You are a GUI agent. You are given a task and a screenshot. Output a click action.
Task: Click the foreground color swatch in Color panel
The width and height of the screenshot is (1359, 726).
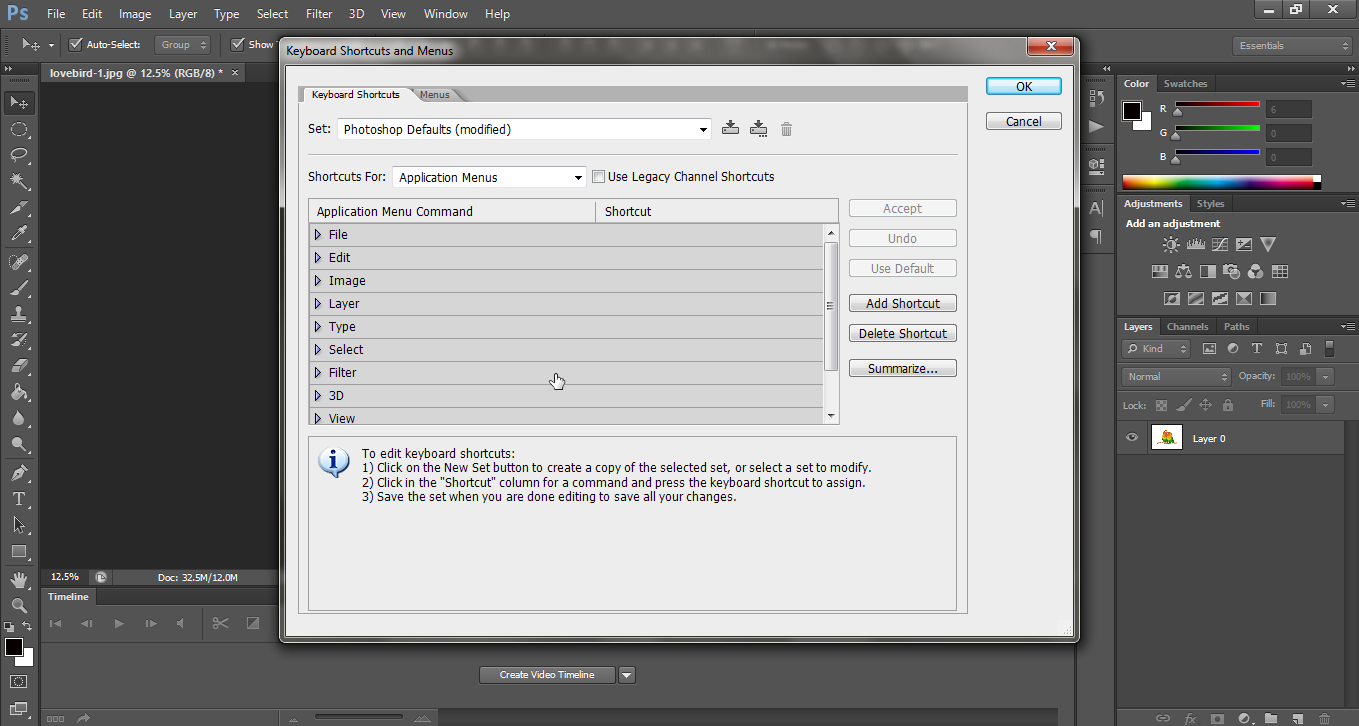click(1132, 110)
